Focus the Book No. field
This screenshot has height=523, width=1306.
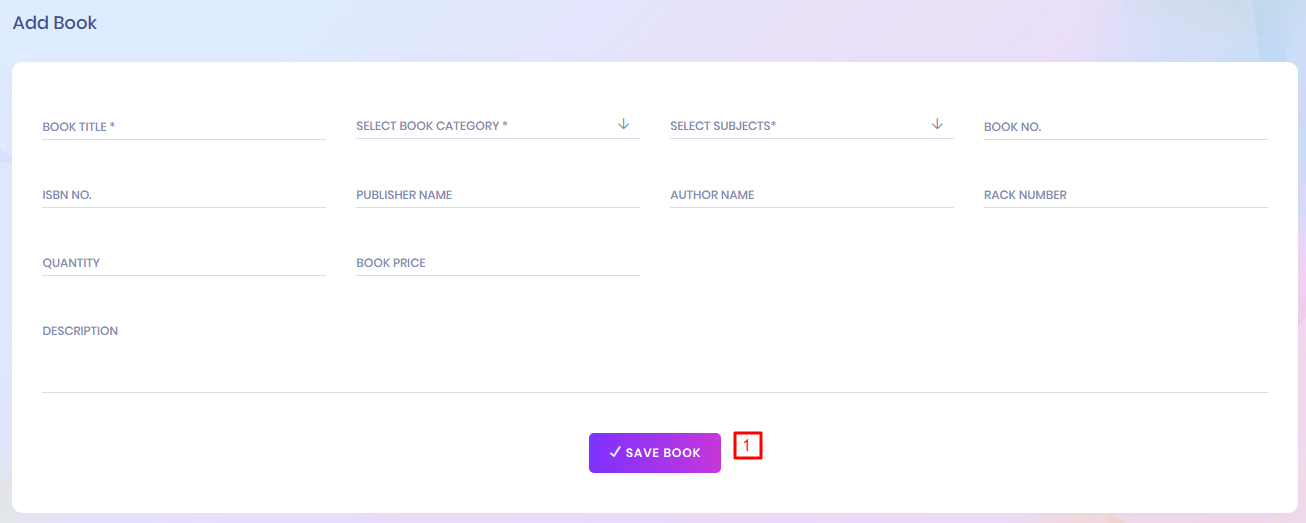click(x=1125, y=127)
